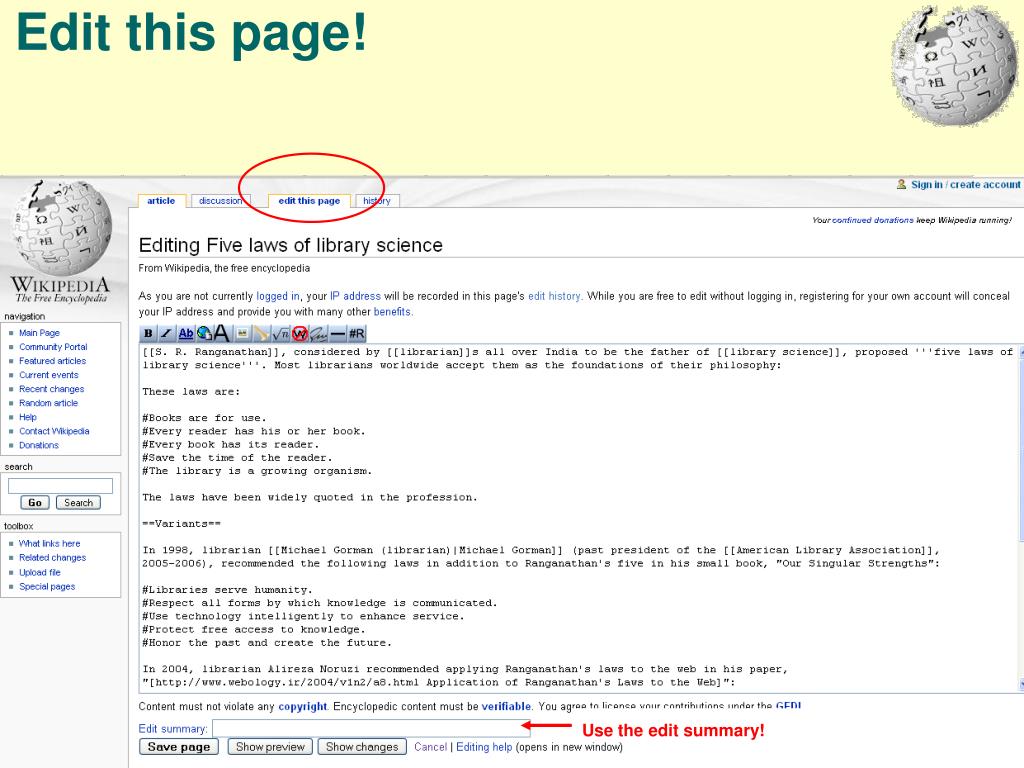Click the 'Editing Five laws of library science' heading
The width and height of the screenshot is (1024, 768).
pos(291,245)
